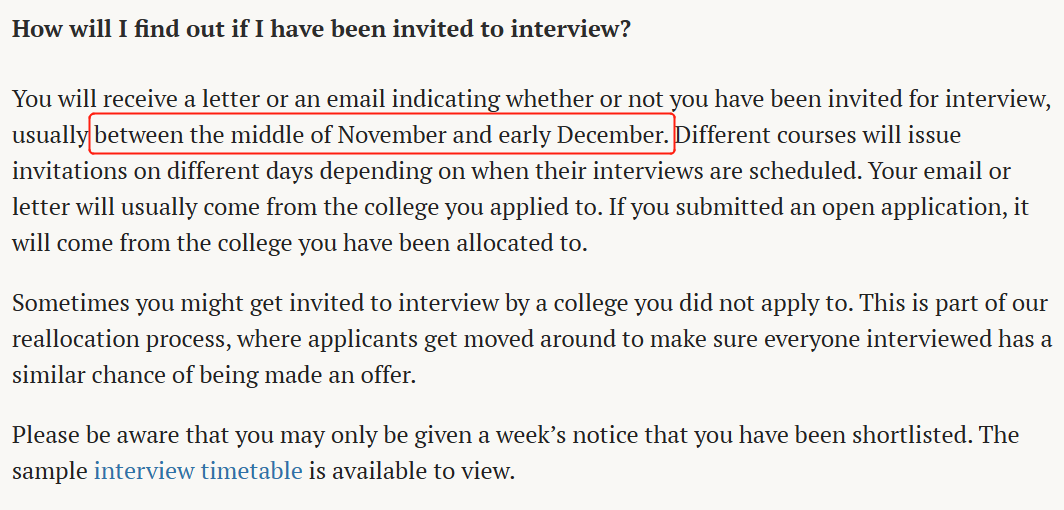The width and height of the screenshot is (1064, 510).
Task: Click the sentence starting 'Sometimes you might get invited'
Action: point(432,303)
